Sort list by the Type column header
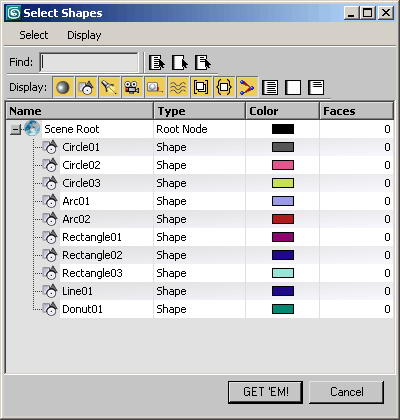400x420 pixels. coord(199,111)
